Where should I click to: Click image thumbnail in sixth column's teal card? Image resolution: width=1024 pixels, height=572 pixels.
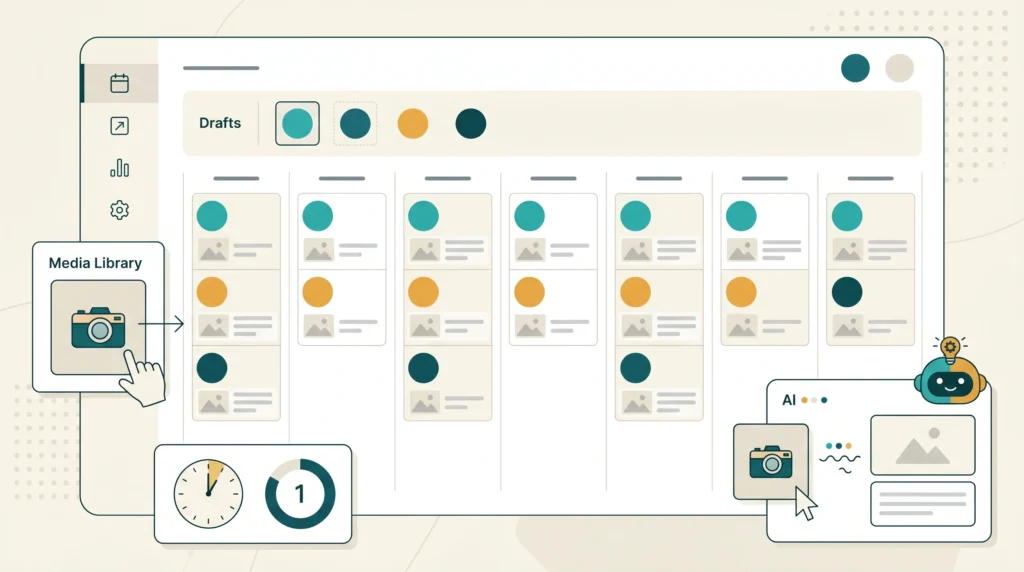point(742,250)
